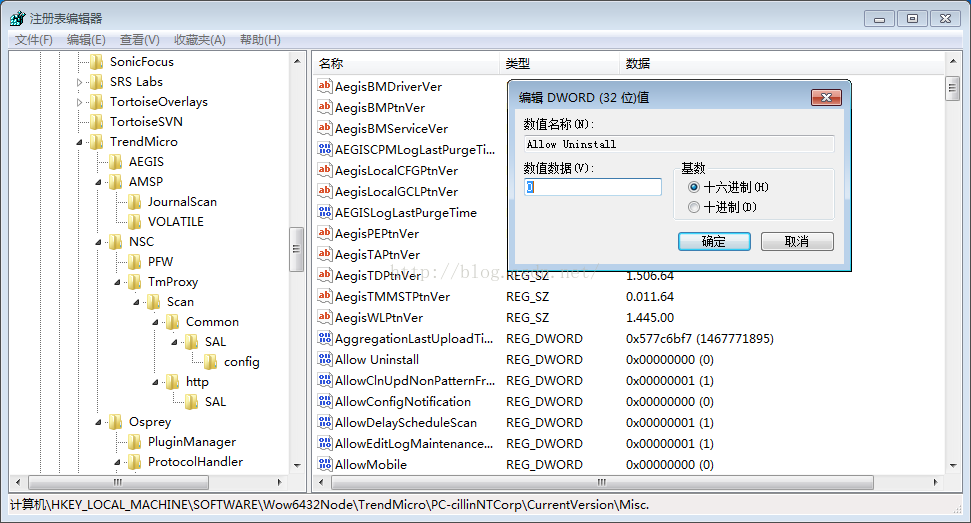Screen dimensions: 971x523
Task: Cancel the DWORD edit with 取消
Action: [797, 241]
